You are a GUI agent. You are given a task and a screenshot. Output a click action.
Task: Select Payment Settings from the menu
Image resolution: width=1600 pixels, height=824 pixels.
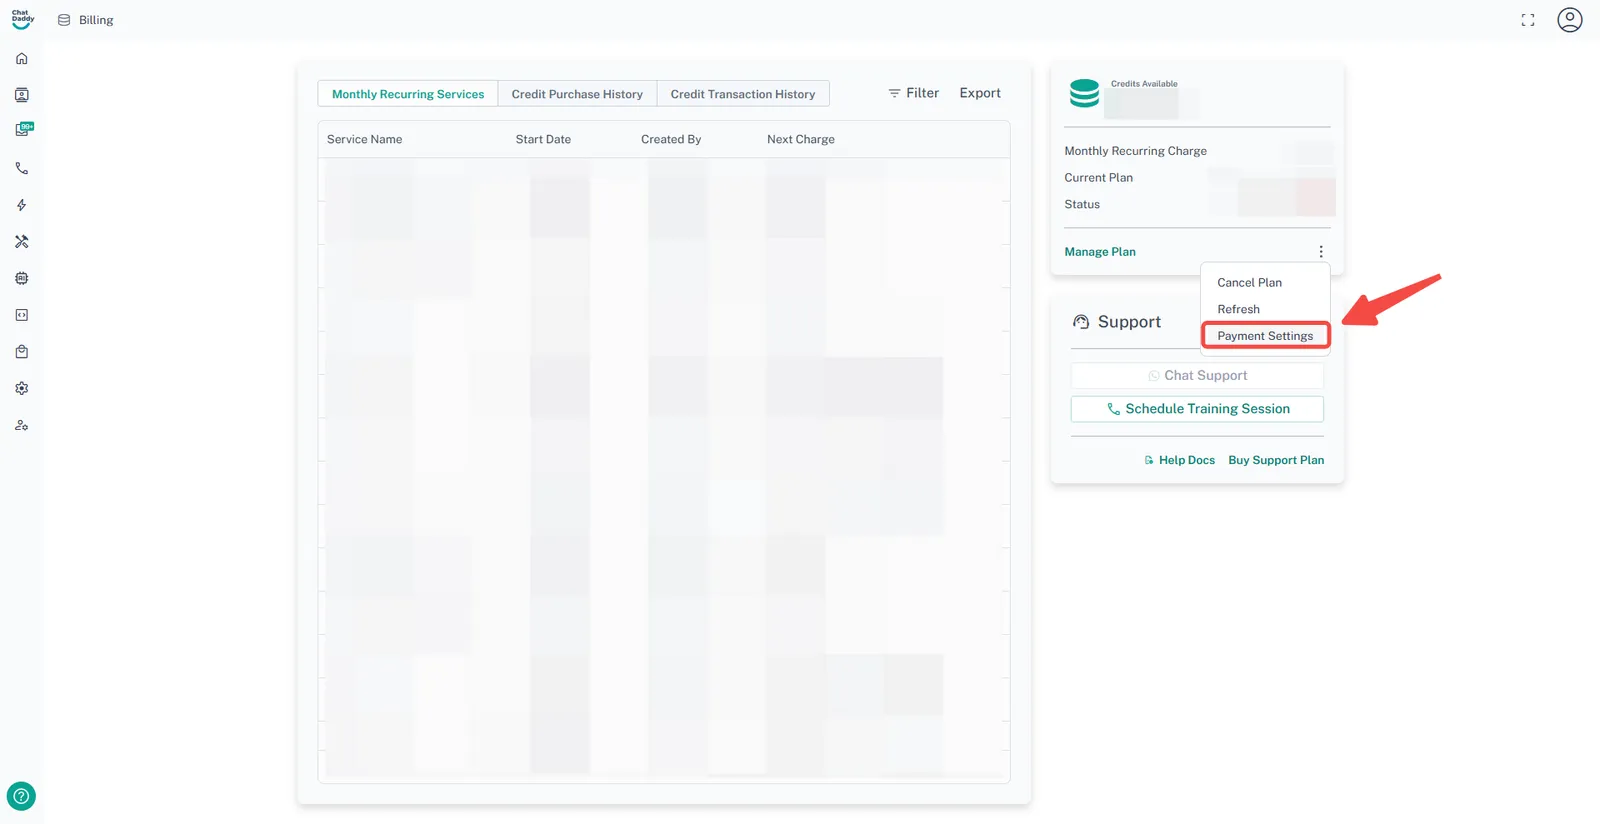pos(1265,336)
